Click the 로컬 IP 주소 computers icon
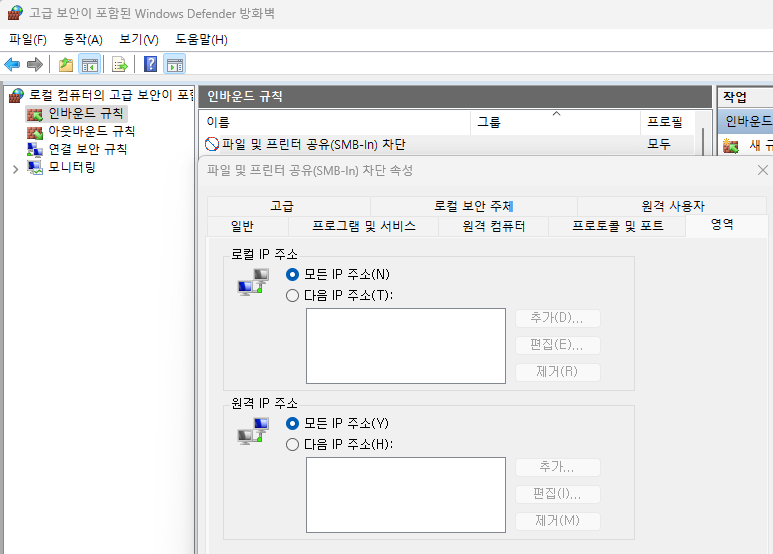Viewport: 773px width, 554px height. pyautogui.click(x=253, y=282)
